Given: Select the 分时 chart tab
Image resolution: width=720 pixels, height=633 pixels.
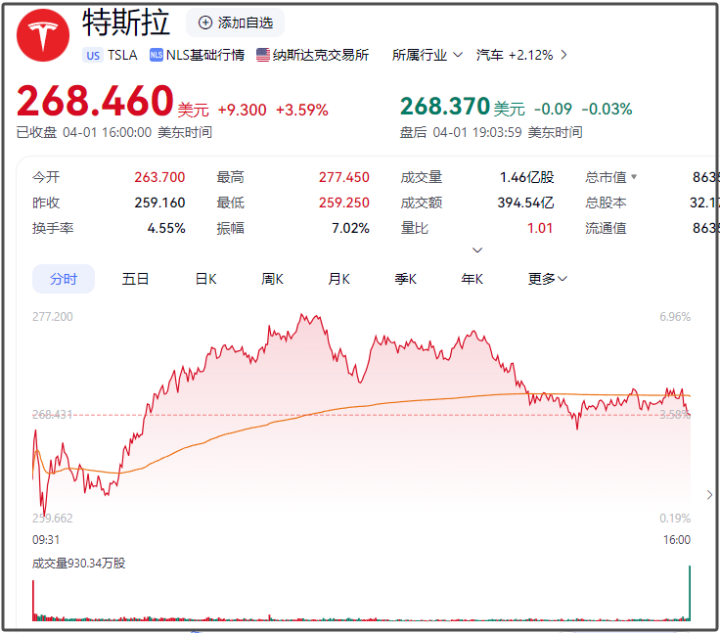Looking at the screenshot, I should tap(63, 279).
